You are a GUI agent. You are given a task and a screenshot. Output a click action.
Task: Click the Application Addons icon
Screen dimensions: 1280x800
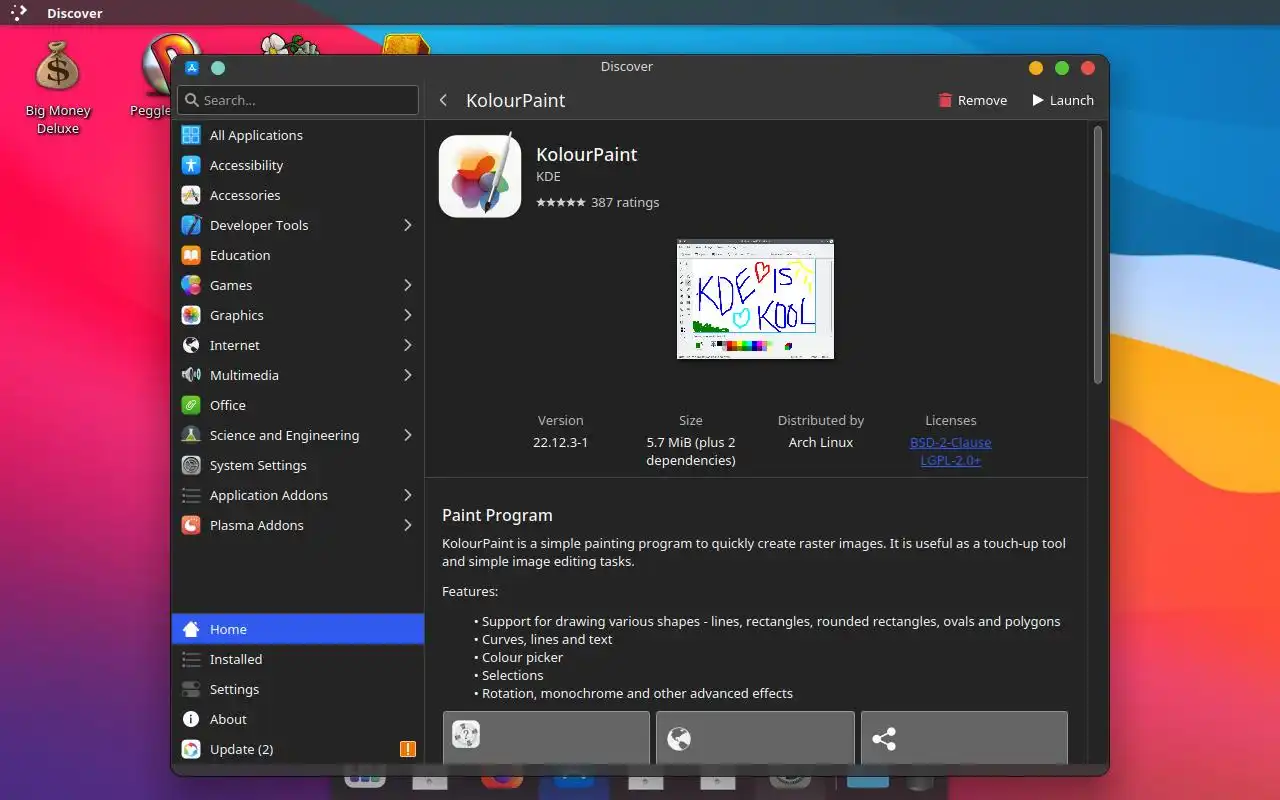coord(190,495)
